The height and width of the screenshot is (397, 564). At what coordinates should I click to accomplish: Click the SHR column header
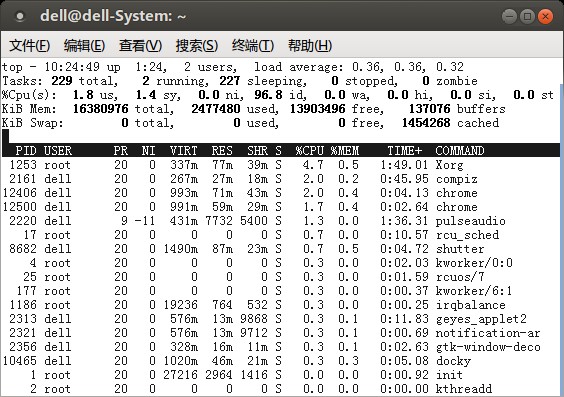257,150
